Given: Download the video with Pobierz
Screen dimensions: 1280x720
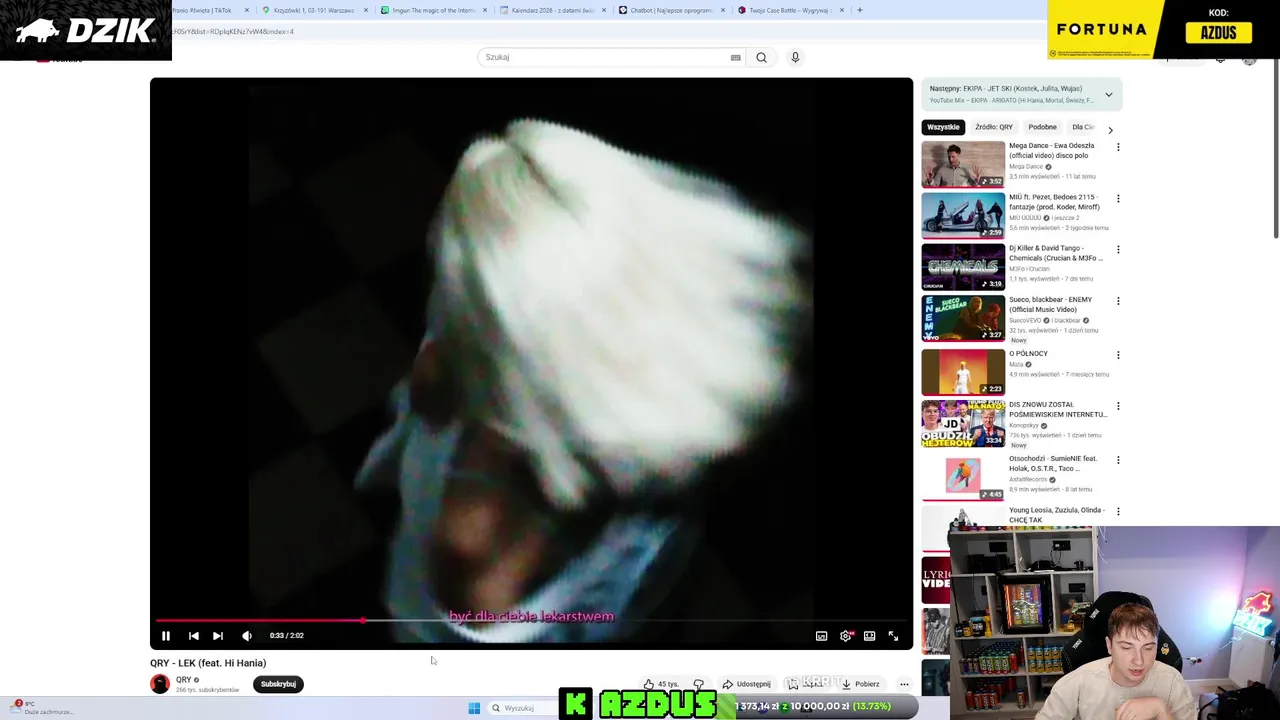Looking at the screenshot, I should [x=861, y=684].
